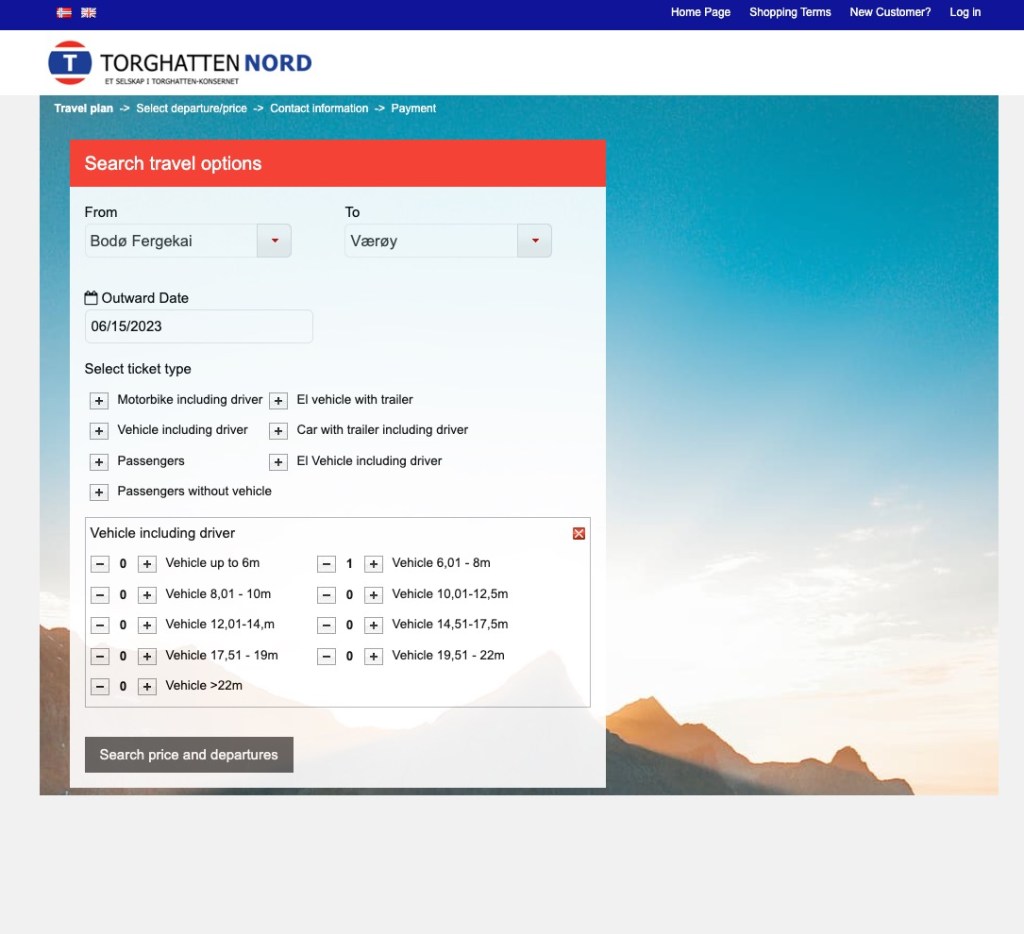Open the From port dropdown
This screenshot has width=1024, height=934.
click(x=274, y=241)
